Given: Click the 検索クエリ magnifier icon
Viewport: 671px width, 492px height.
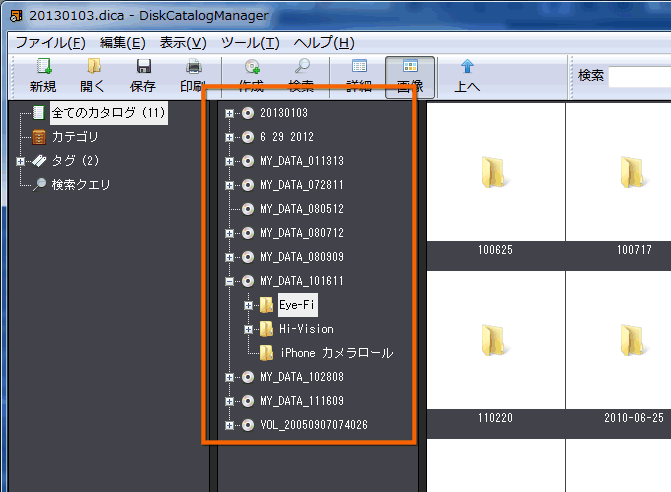Looking at the screenshot, I should coord(39,185).
